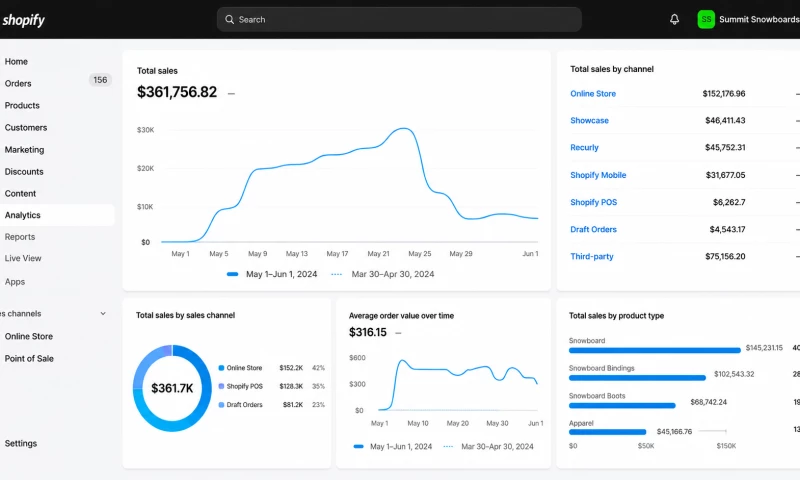Open Reports under Analytics
This screenshot has width=800, height=480.
(20, 237)
